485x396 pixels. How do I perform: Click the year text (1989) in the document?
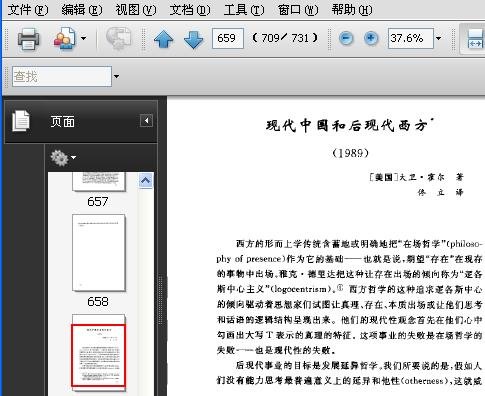pyautogui.click(x=350, y=153)
